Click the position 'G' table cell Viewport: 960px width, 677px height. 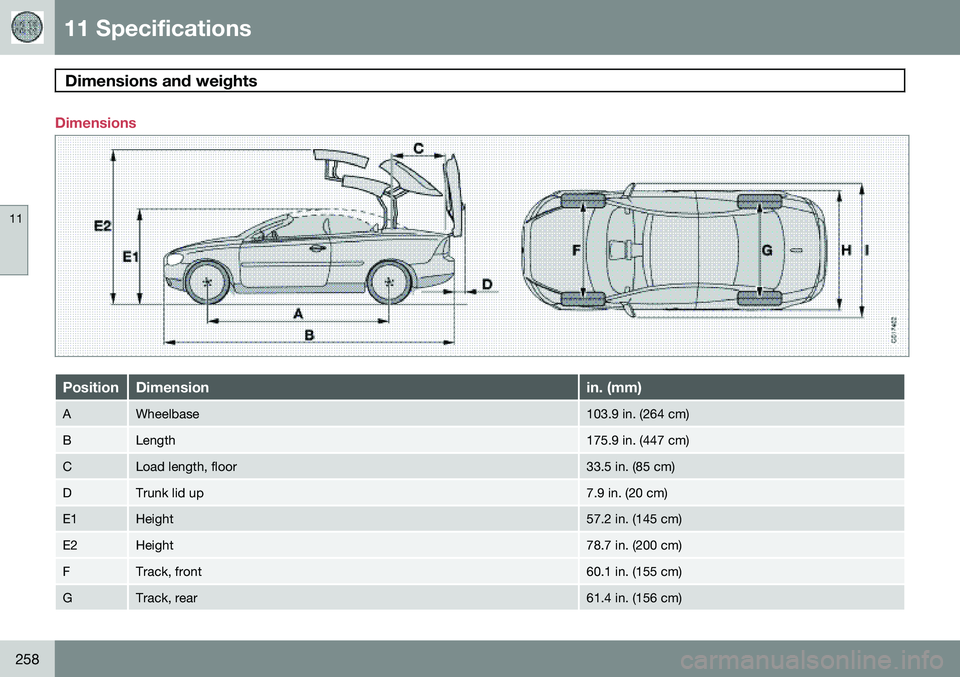(x=91, y=597)
